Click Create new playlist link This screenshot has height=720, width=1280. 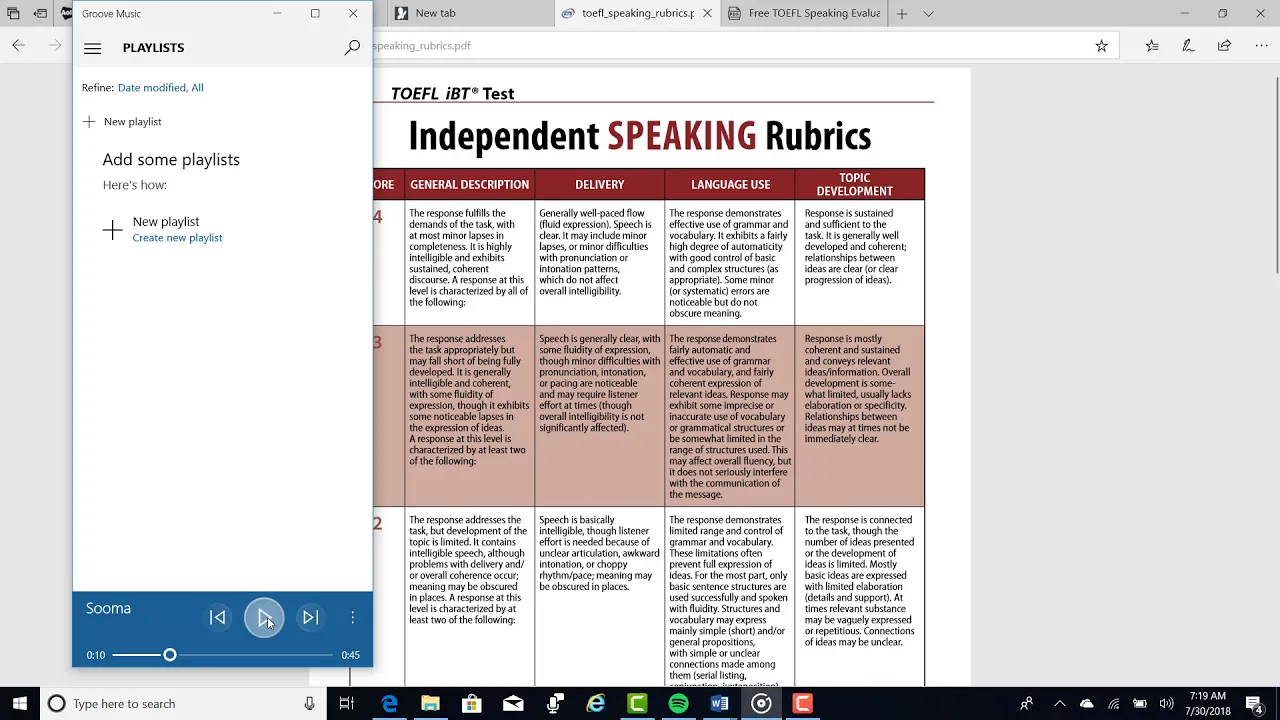point(177,238)
